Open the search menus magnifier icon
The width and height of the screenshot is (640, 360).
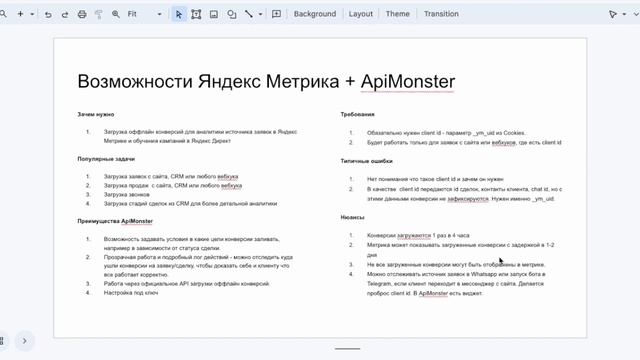point(3,14)
